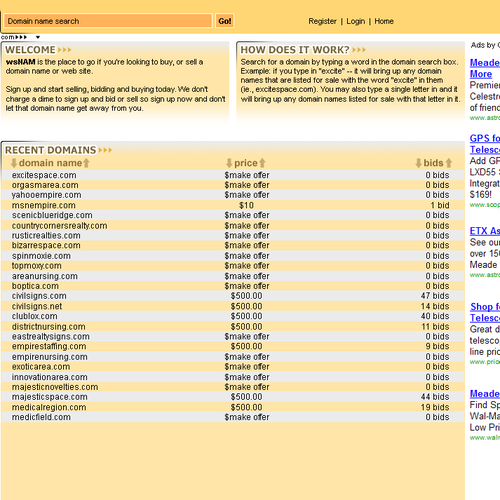The image size is (500, 500).
Task: Click the $10 price of msnempire.com
Action: pyautogui.click(x=246, y=205)
